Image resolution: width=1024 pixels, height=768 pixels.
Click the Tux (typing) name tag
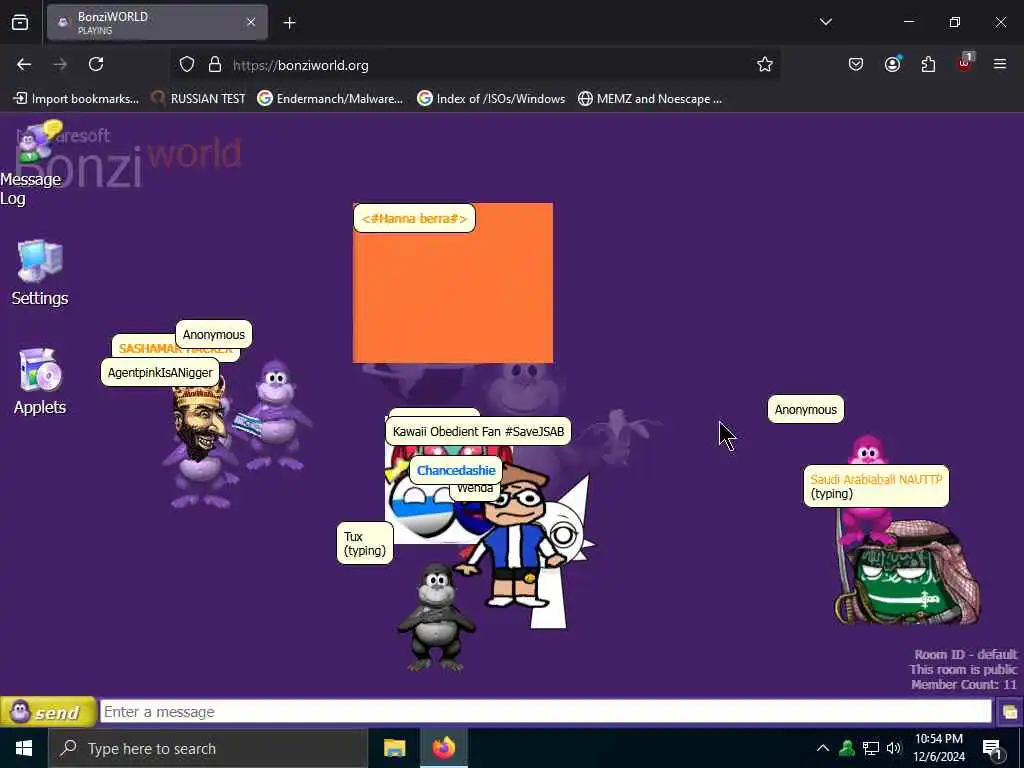pos(364,543)
